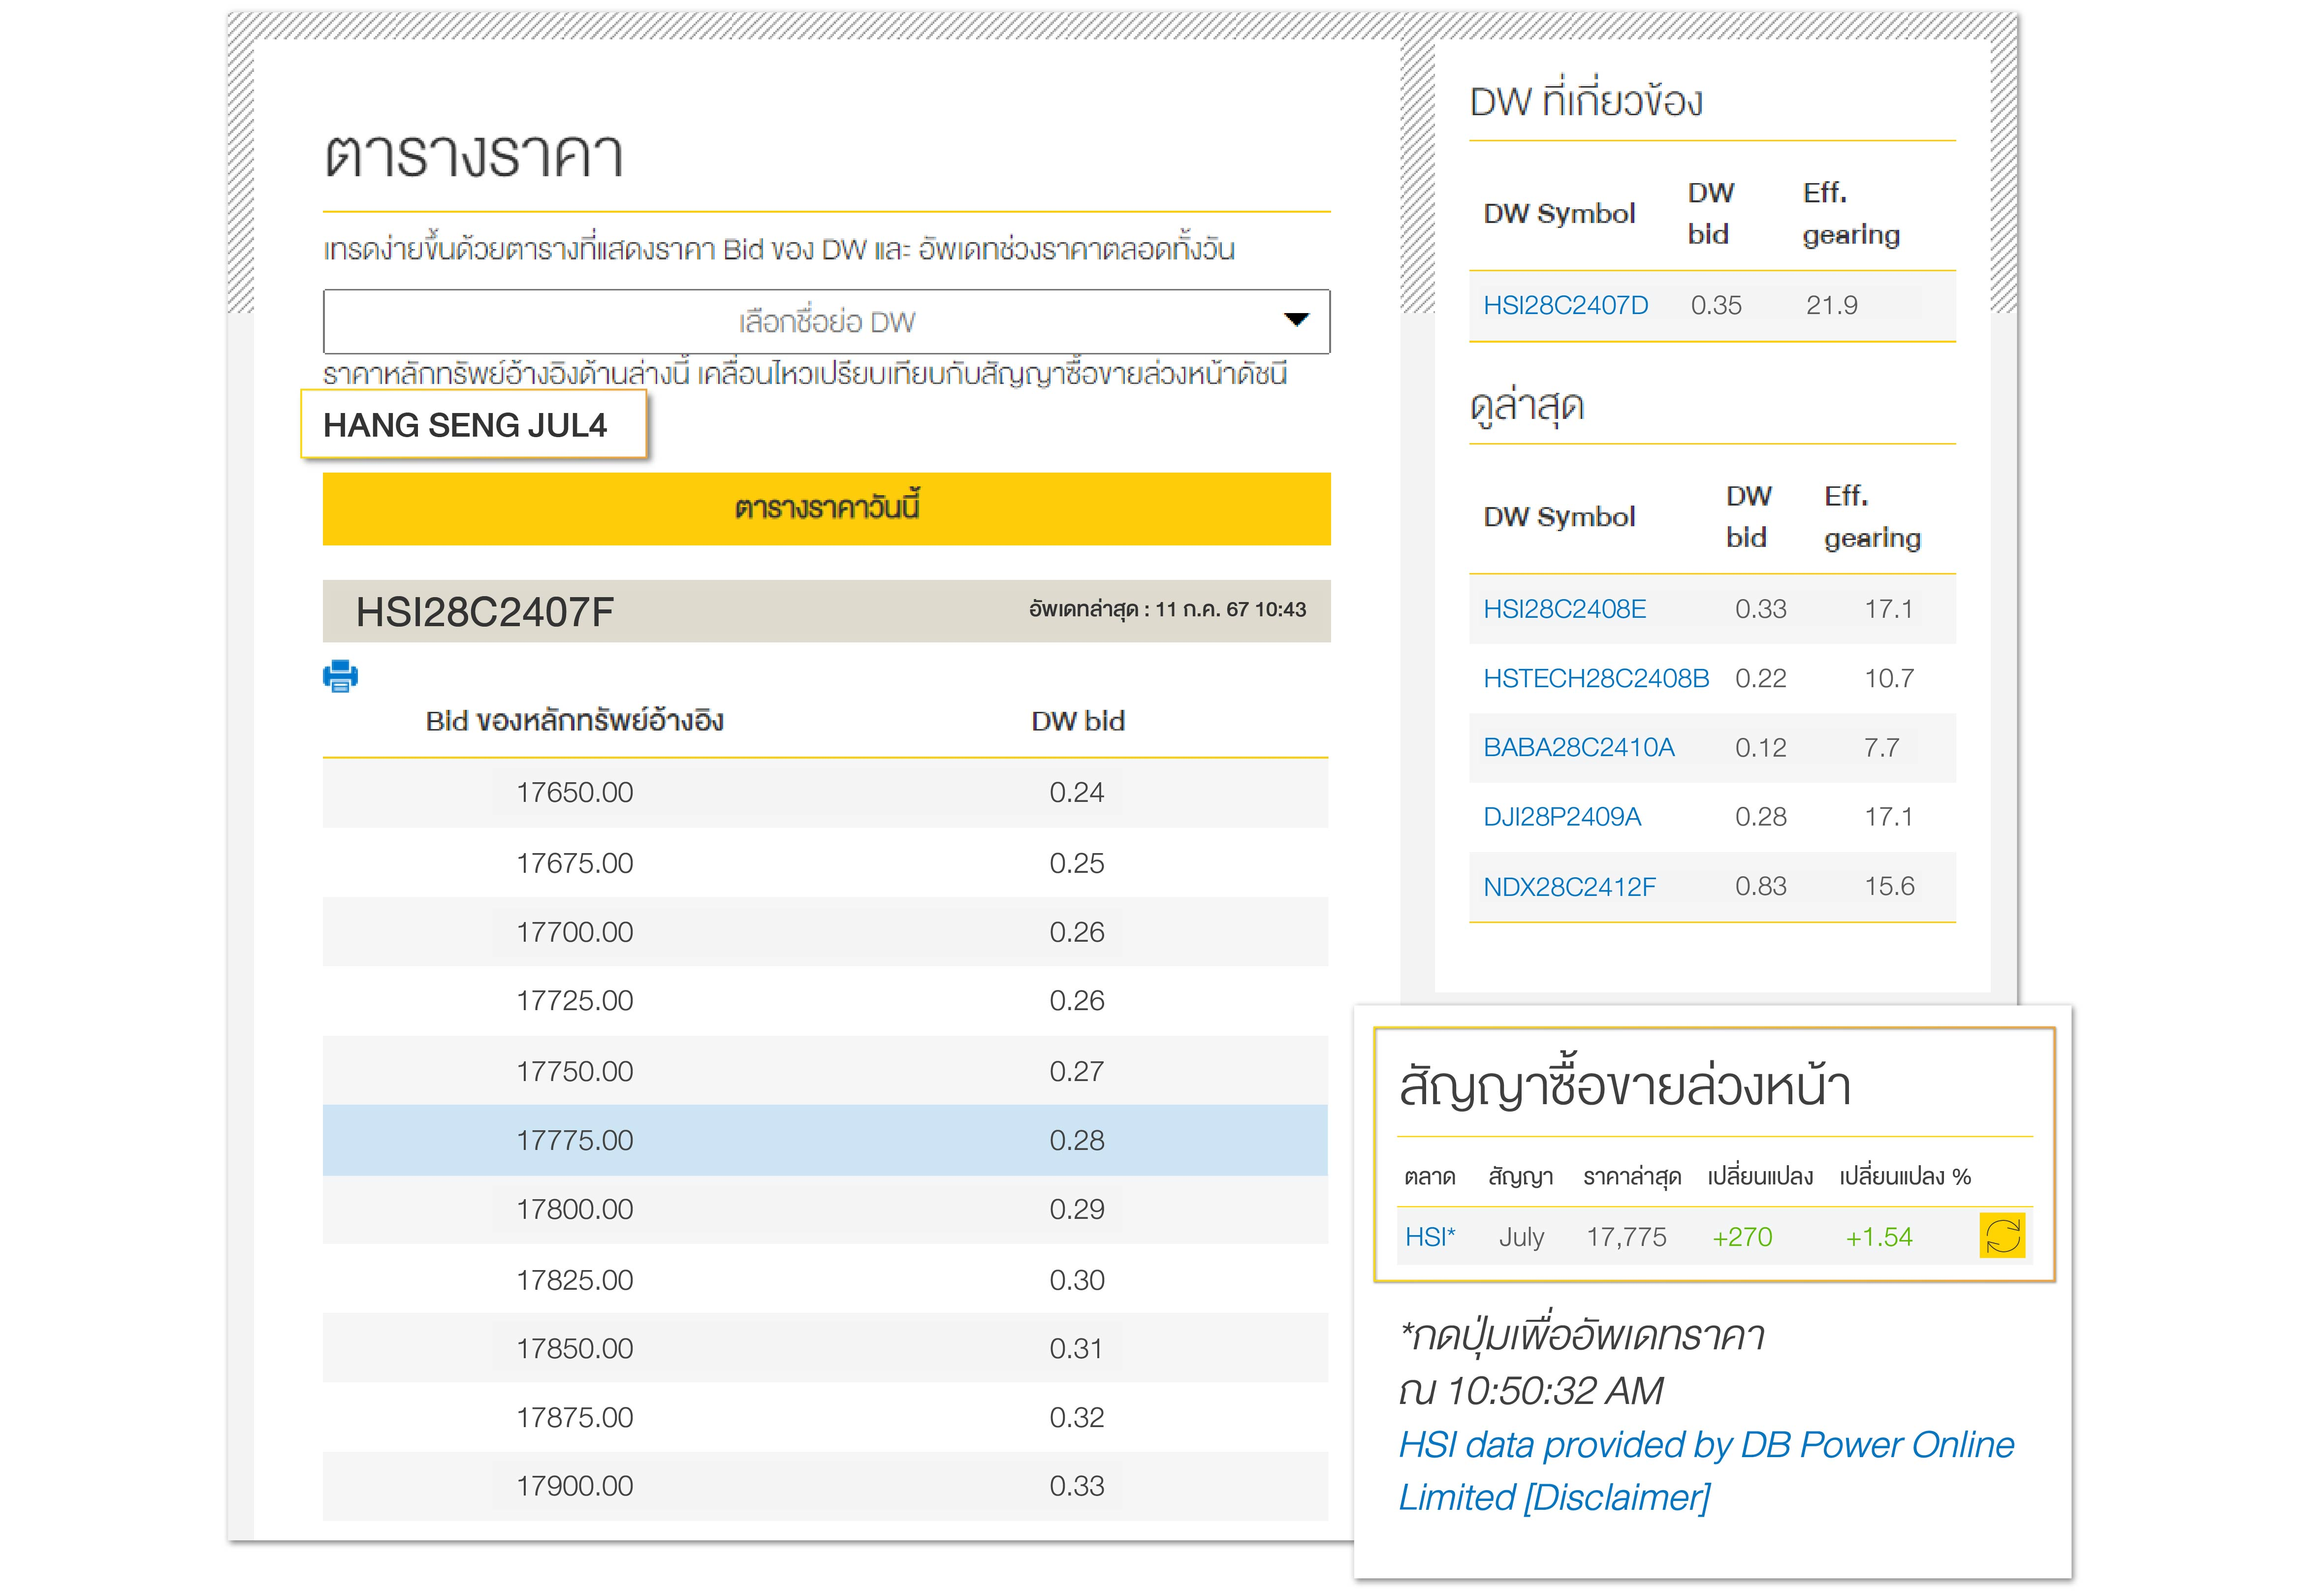Select eff. gearing 10.7 for HSTECH28C2408B
This screenshot has height=1593, width=2324.
[1889, 678]
